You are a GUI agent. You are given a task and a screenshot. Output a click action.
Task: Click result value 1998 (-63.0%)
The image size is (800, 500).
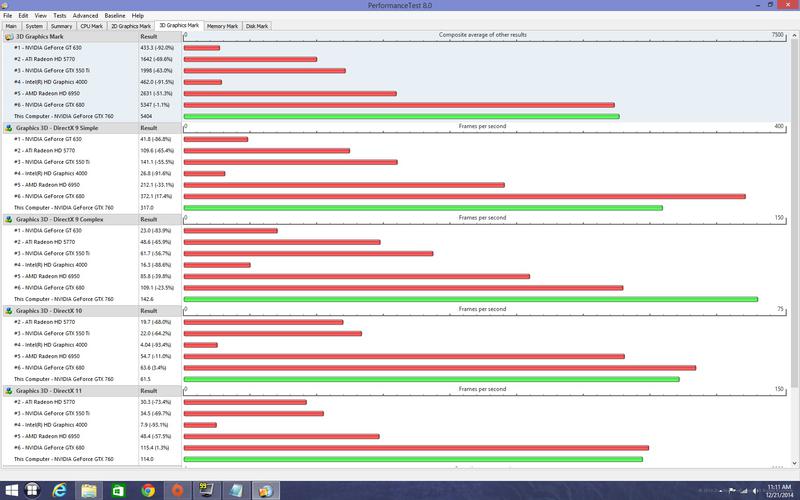(x=156, y=71)
